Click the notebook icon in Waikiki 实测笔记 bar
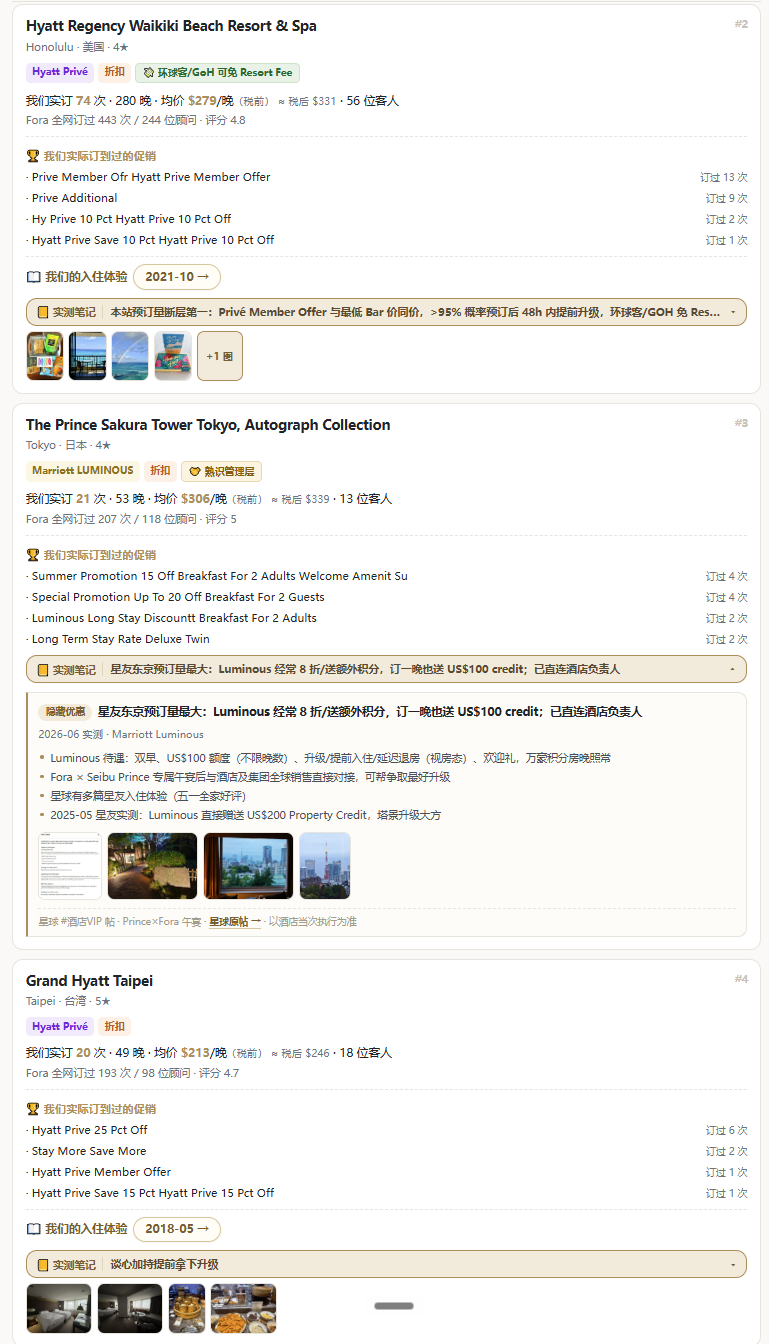The height and width of the screenshot is (1344, 769). (43, 312)
